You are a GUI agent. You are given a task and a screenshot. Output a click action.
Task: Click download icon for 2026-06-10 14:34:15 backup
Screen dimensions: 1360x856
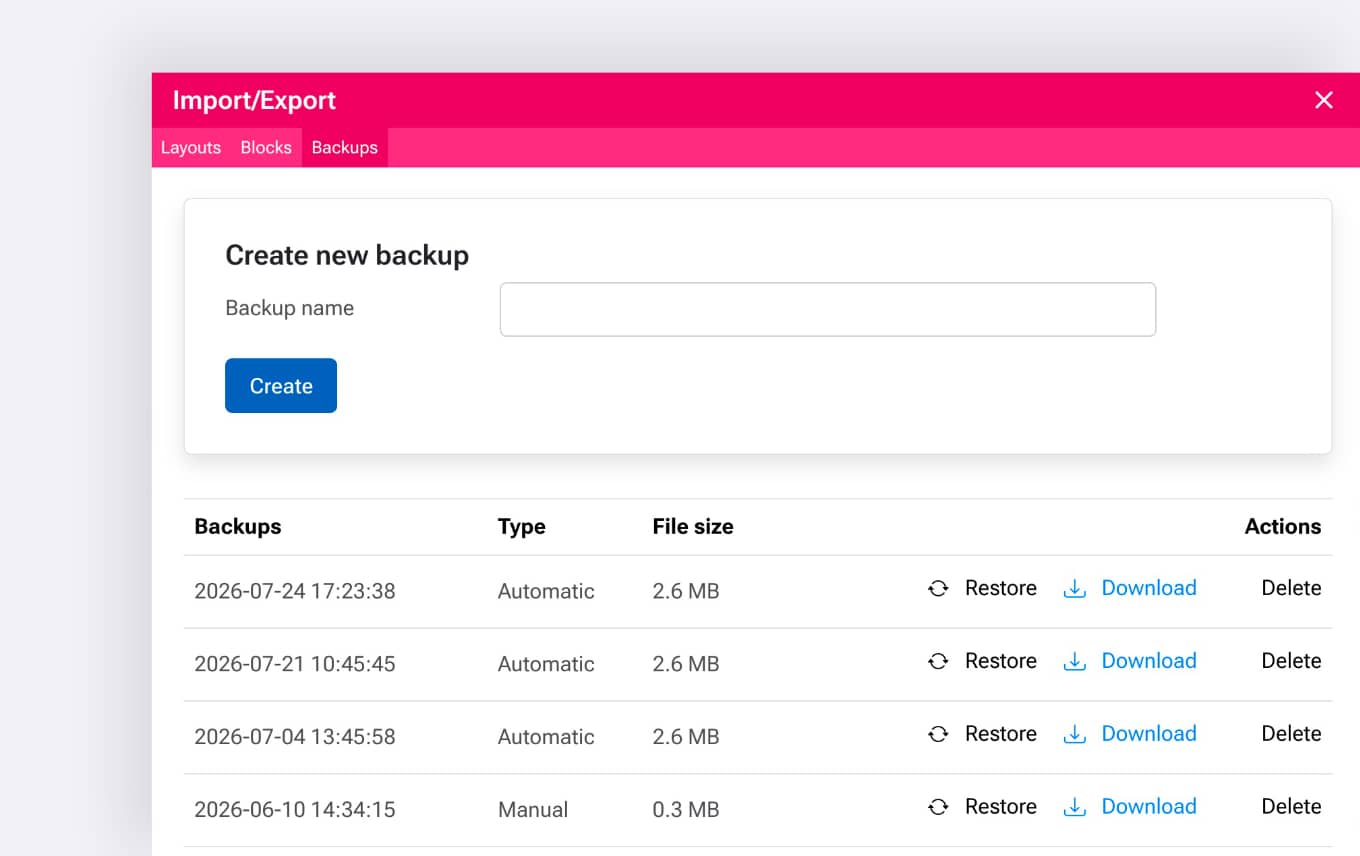pos(1074,807)
